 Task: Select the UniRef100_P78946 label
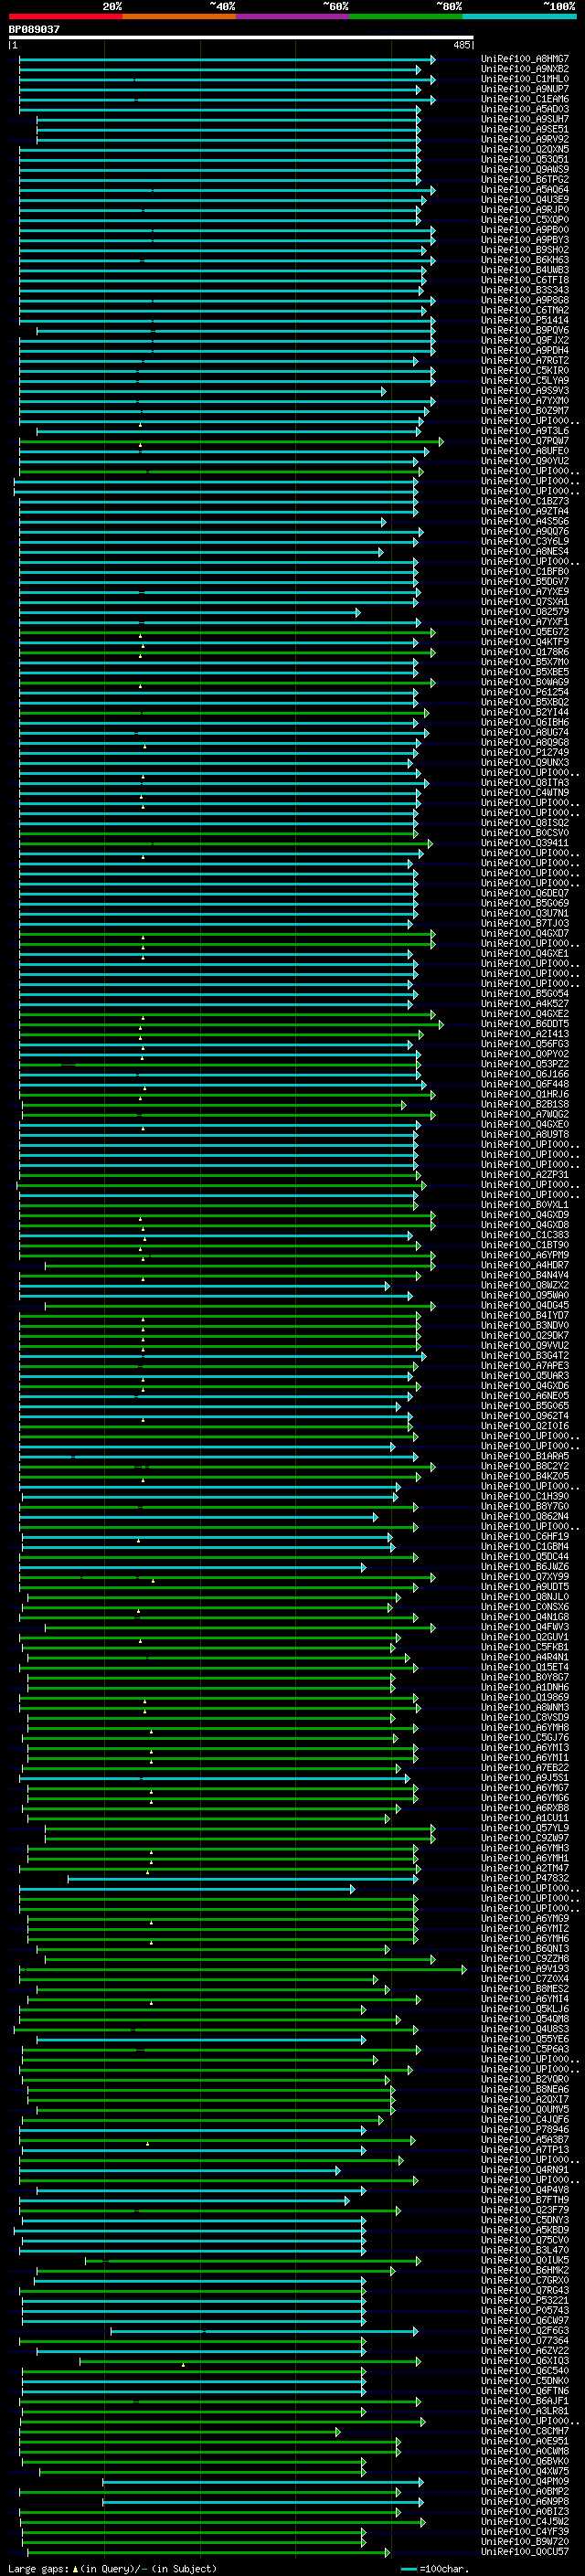(x=525, y=2130)
